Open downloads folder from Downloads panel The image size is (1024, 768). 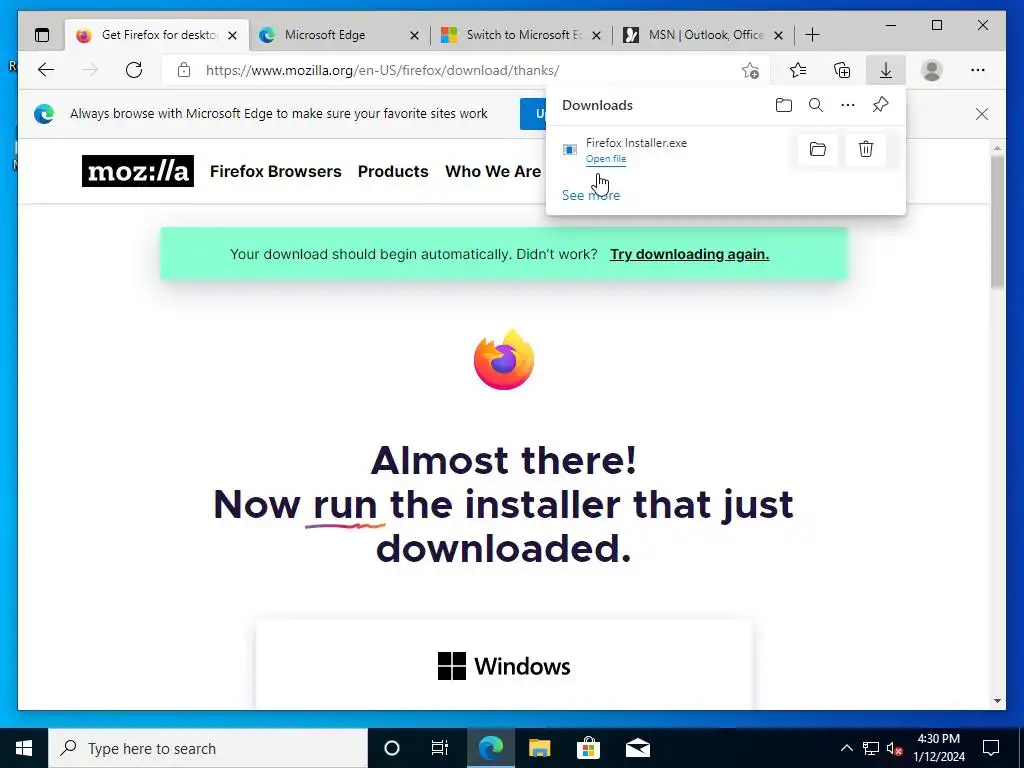click(784, 105)
